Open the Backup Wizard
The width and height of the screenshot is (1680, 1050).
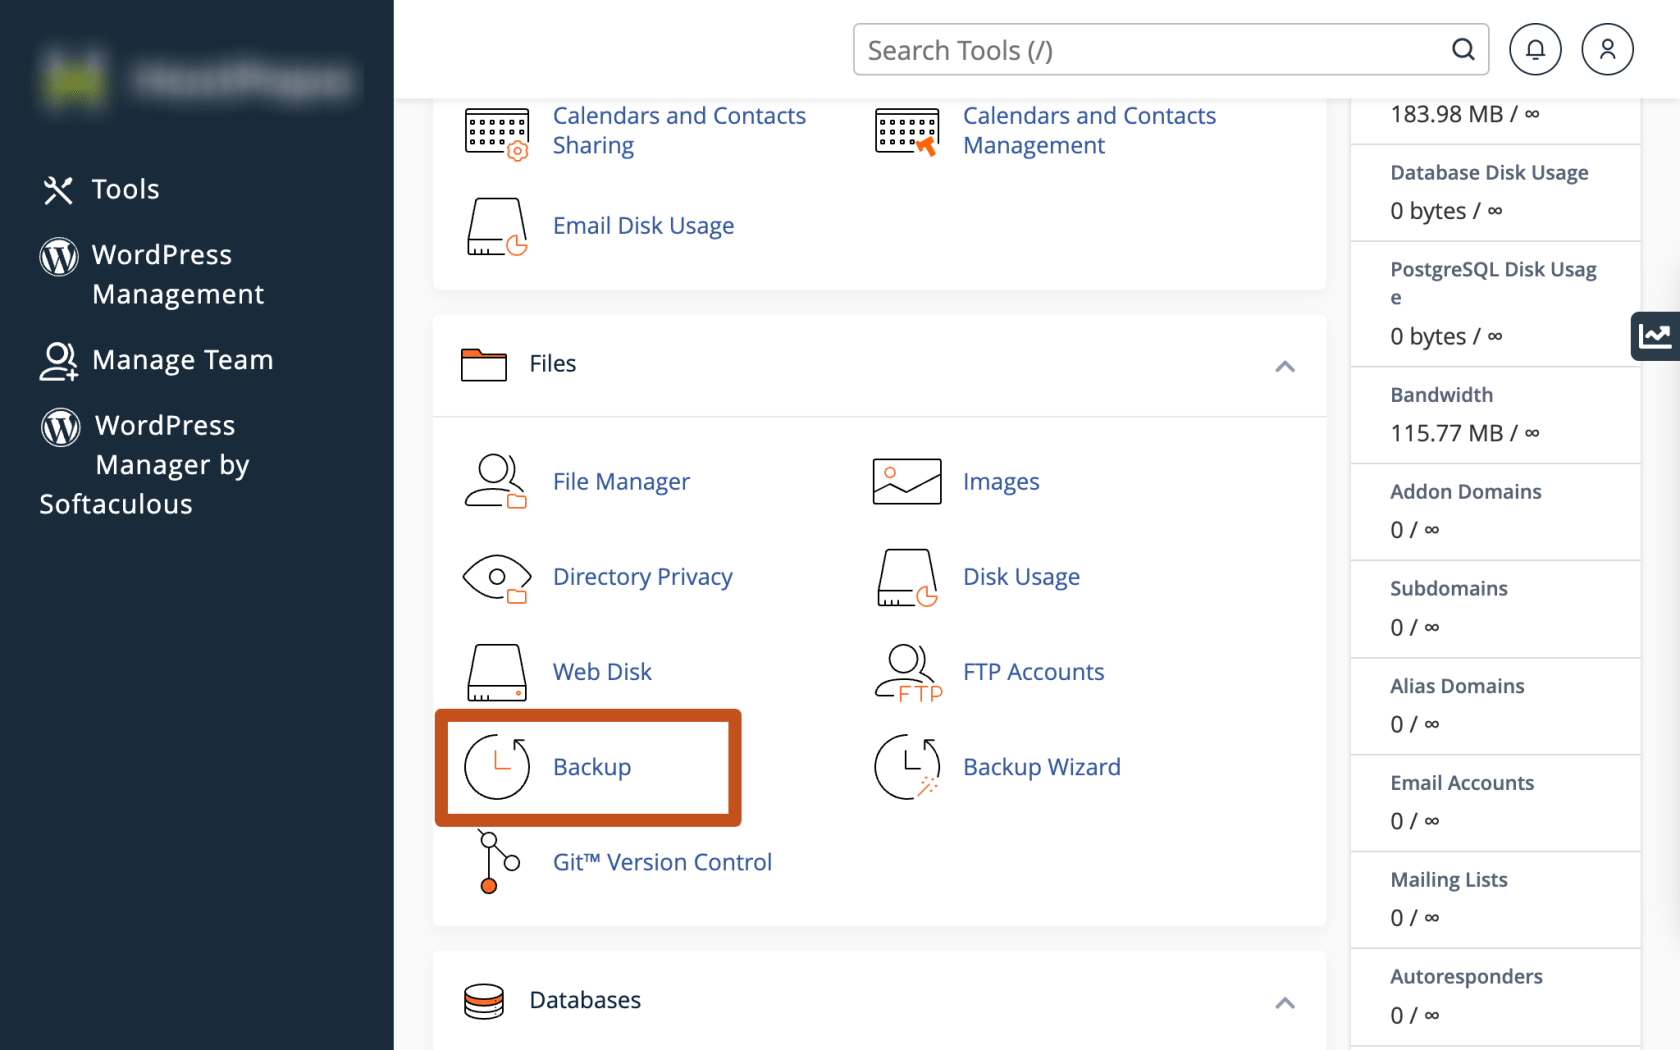[1041, 766]
